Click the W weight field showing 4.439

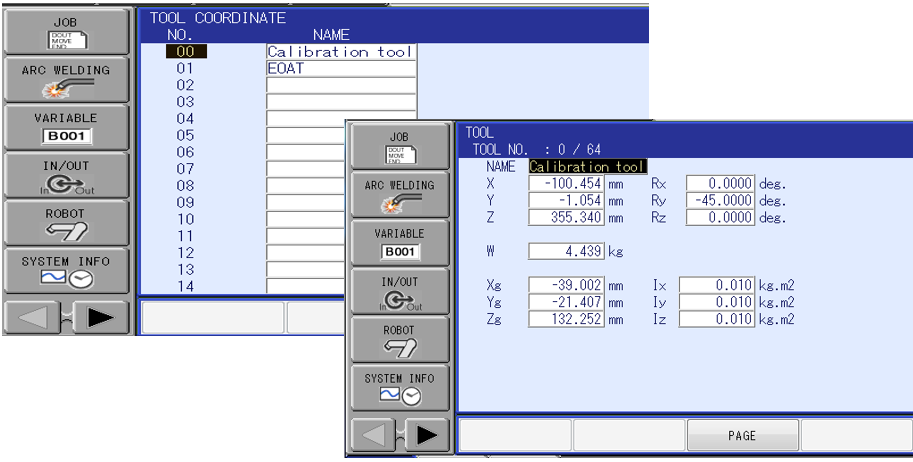(566, 251)
